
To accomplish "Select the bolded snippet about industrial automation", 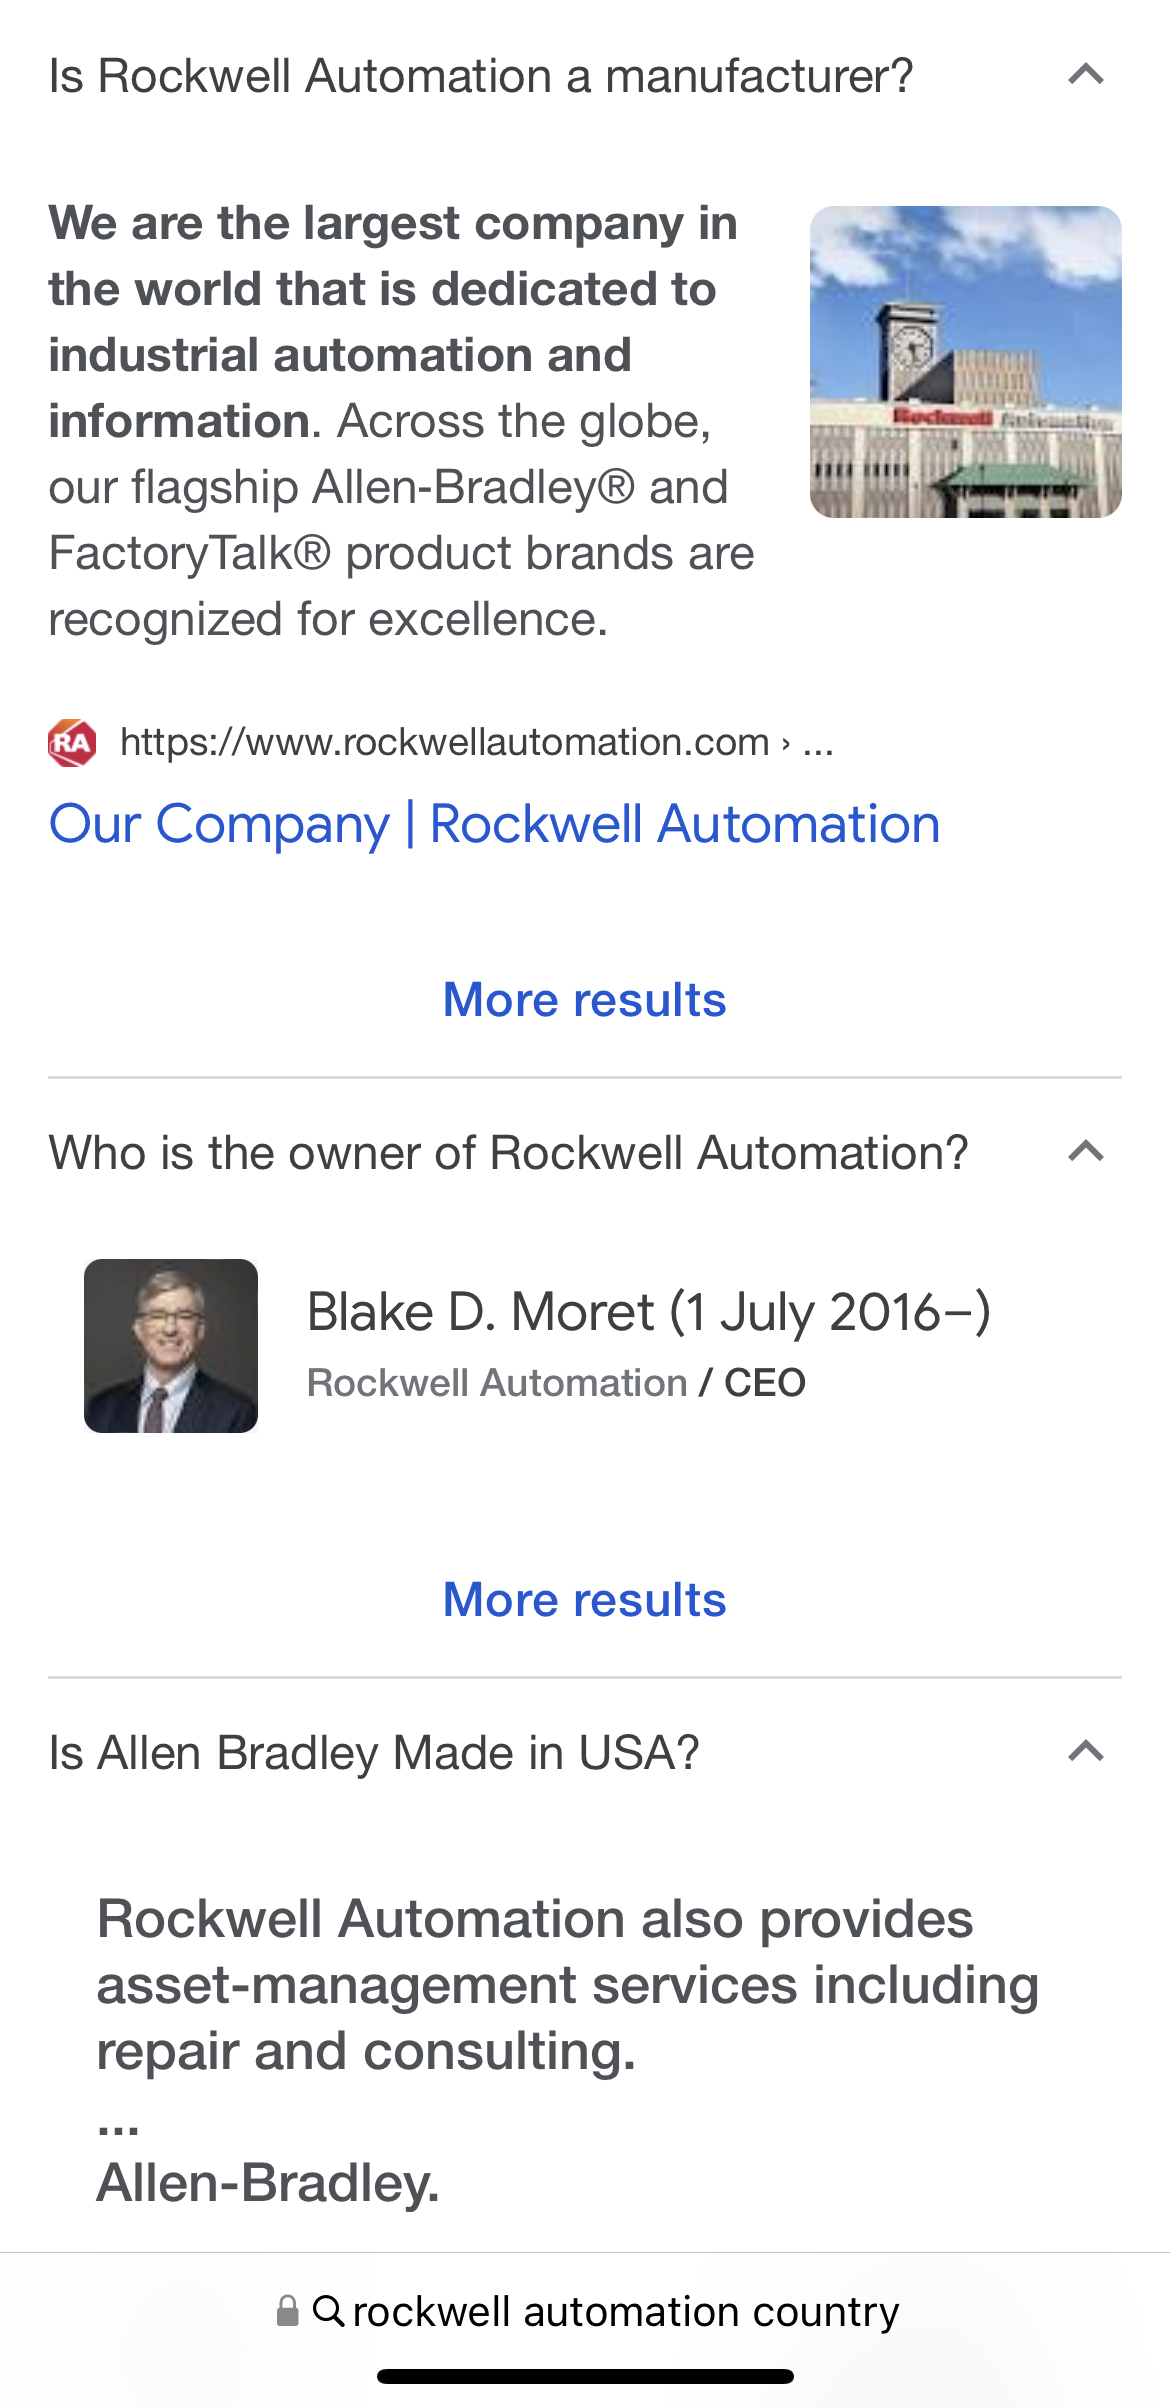I will tap(392, 322).
